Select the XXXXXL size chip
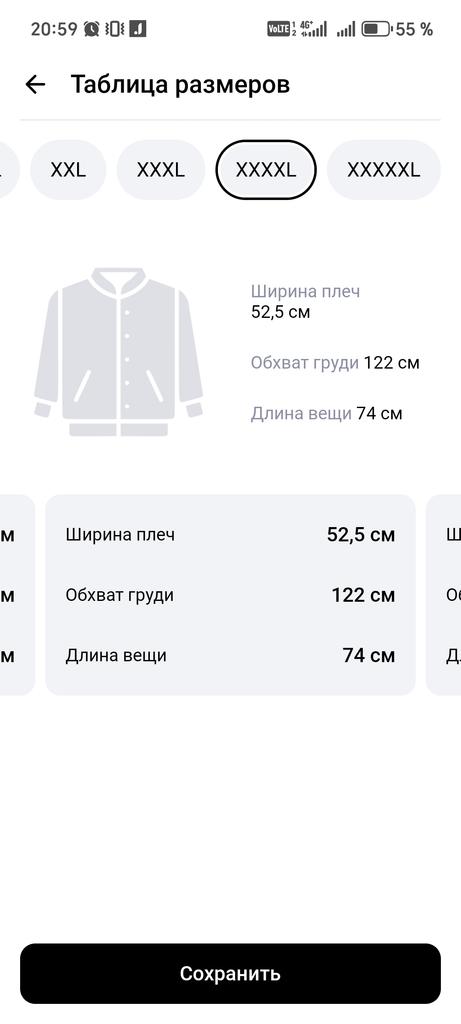 383,170
